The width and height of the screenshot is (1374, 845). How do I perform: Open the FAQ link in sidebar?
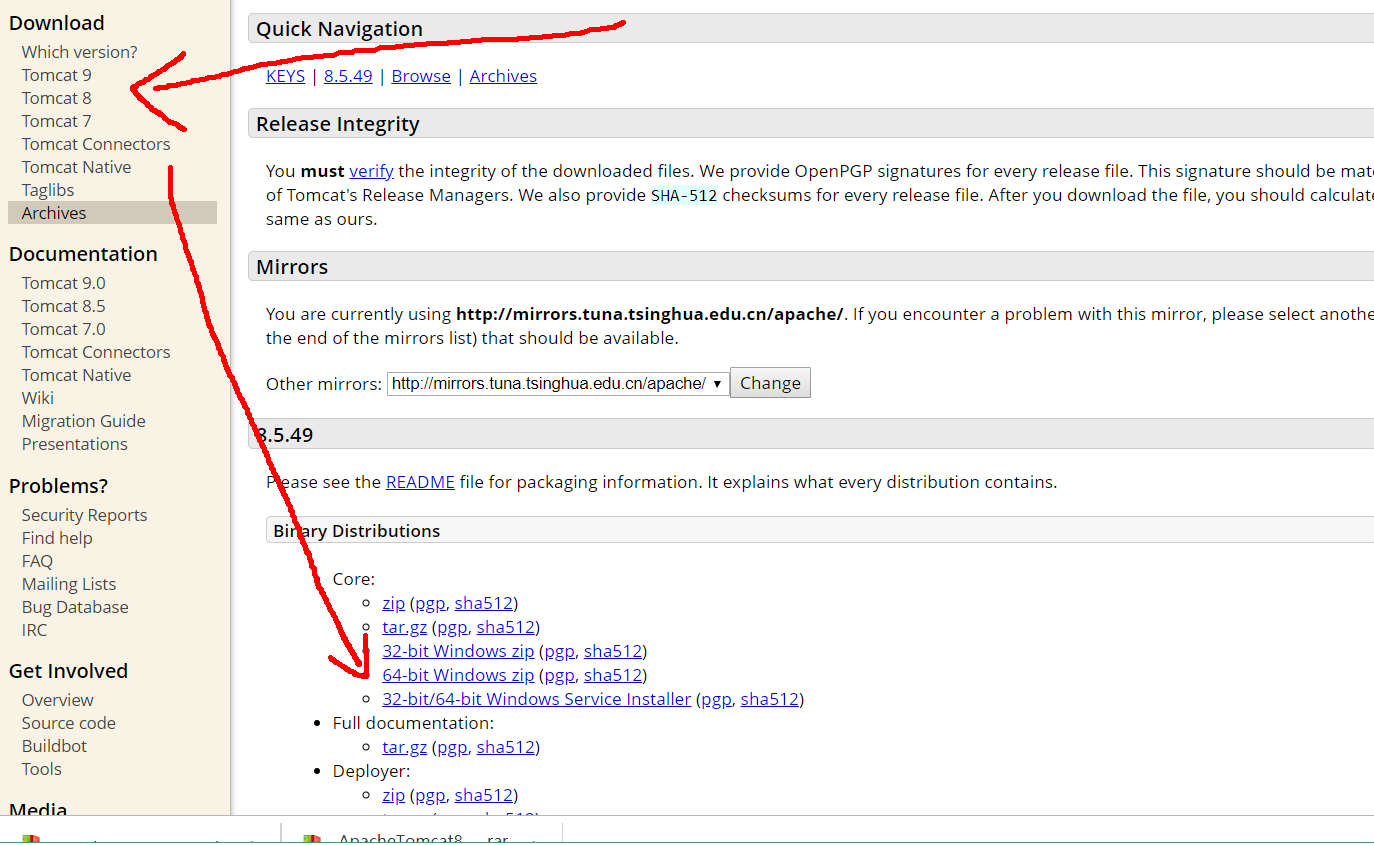coord(38,561)
